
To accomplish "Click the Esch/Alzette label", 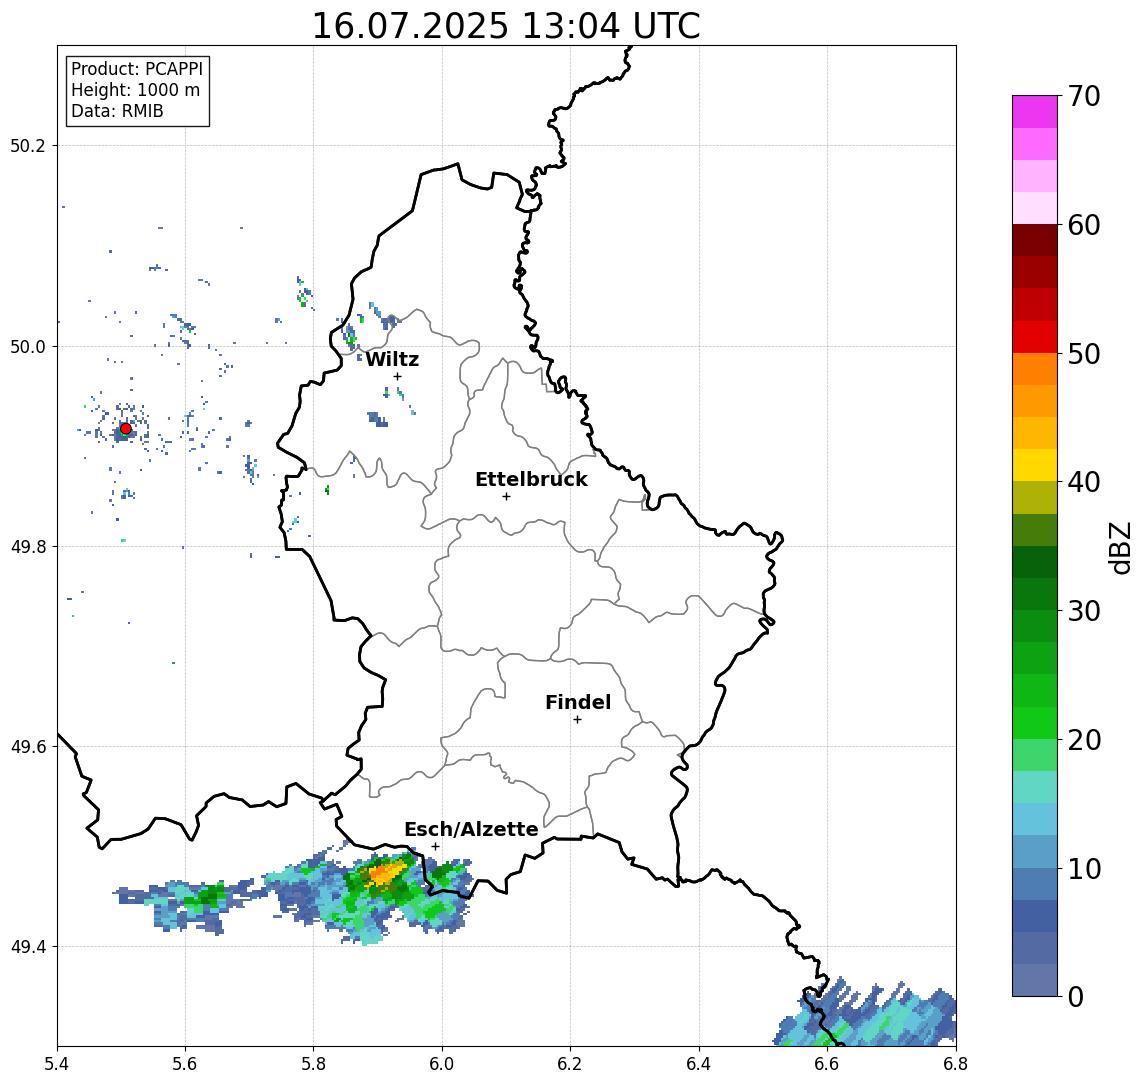I will (x=471, y=829).
